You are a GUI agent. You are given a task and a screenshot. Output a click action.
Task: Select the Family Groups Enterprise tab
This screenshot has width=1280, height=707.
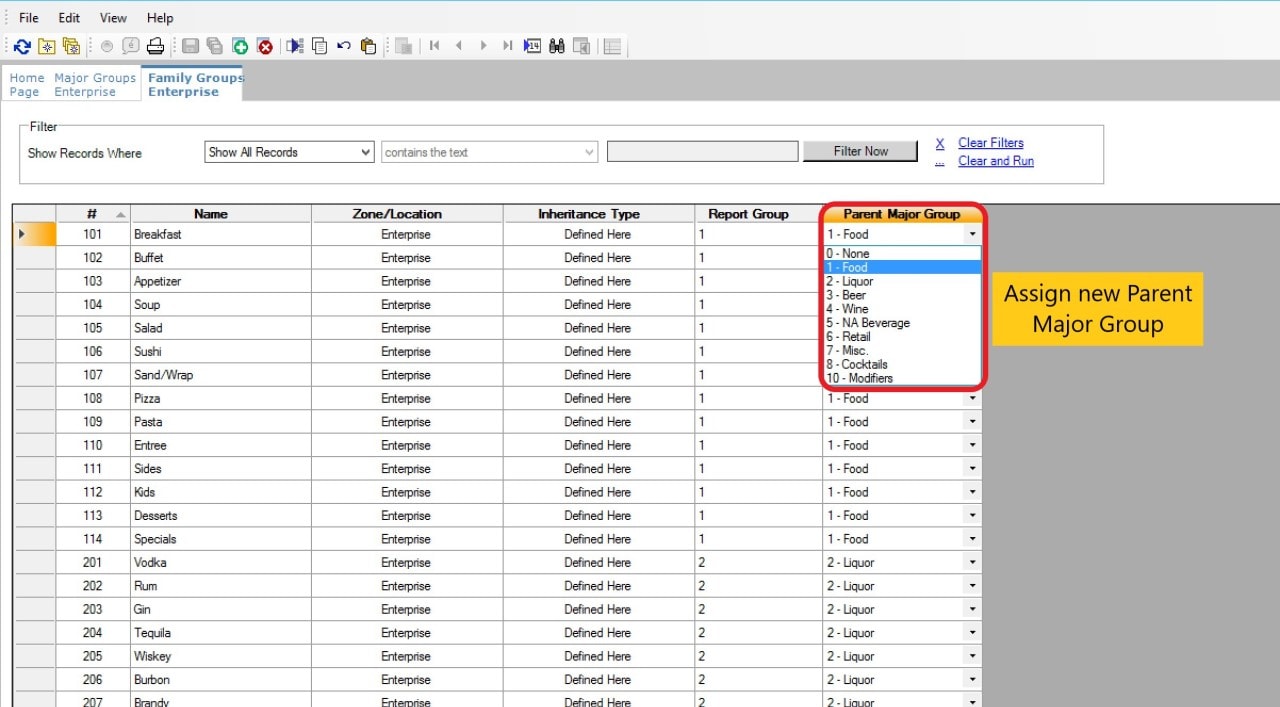[194, 84]
